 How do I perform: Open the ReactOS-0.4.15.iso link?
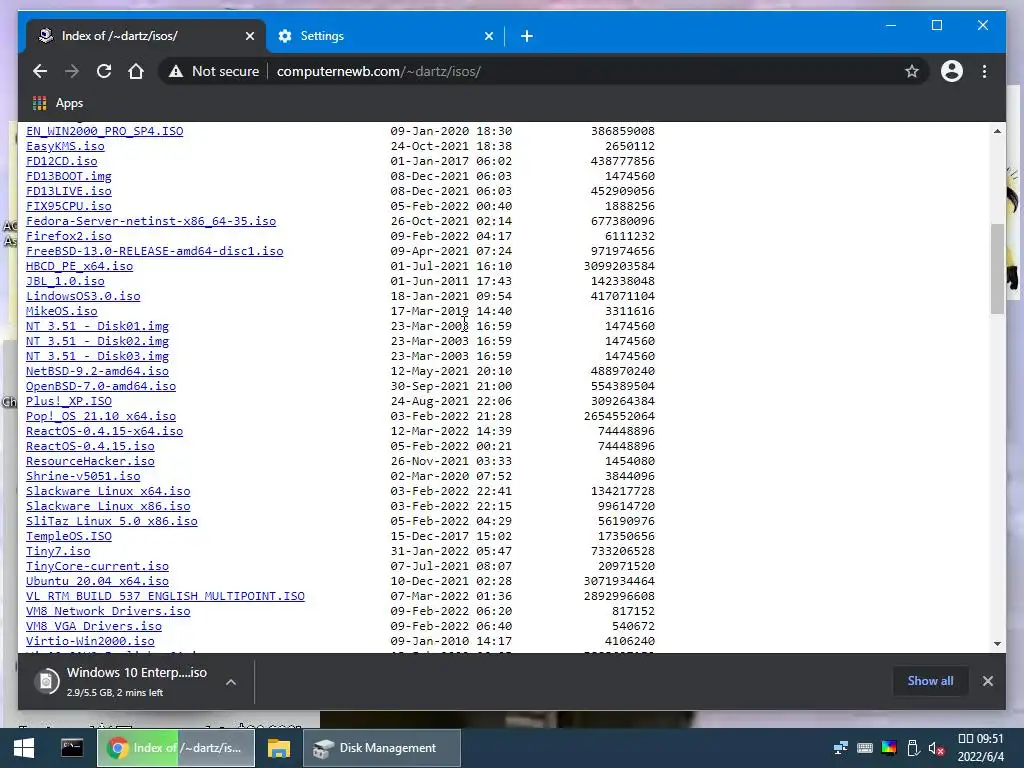[x=90, y=447]
